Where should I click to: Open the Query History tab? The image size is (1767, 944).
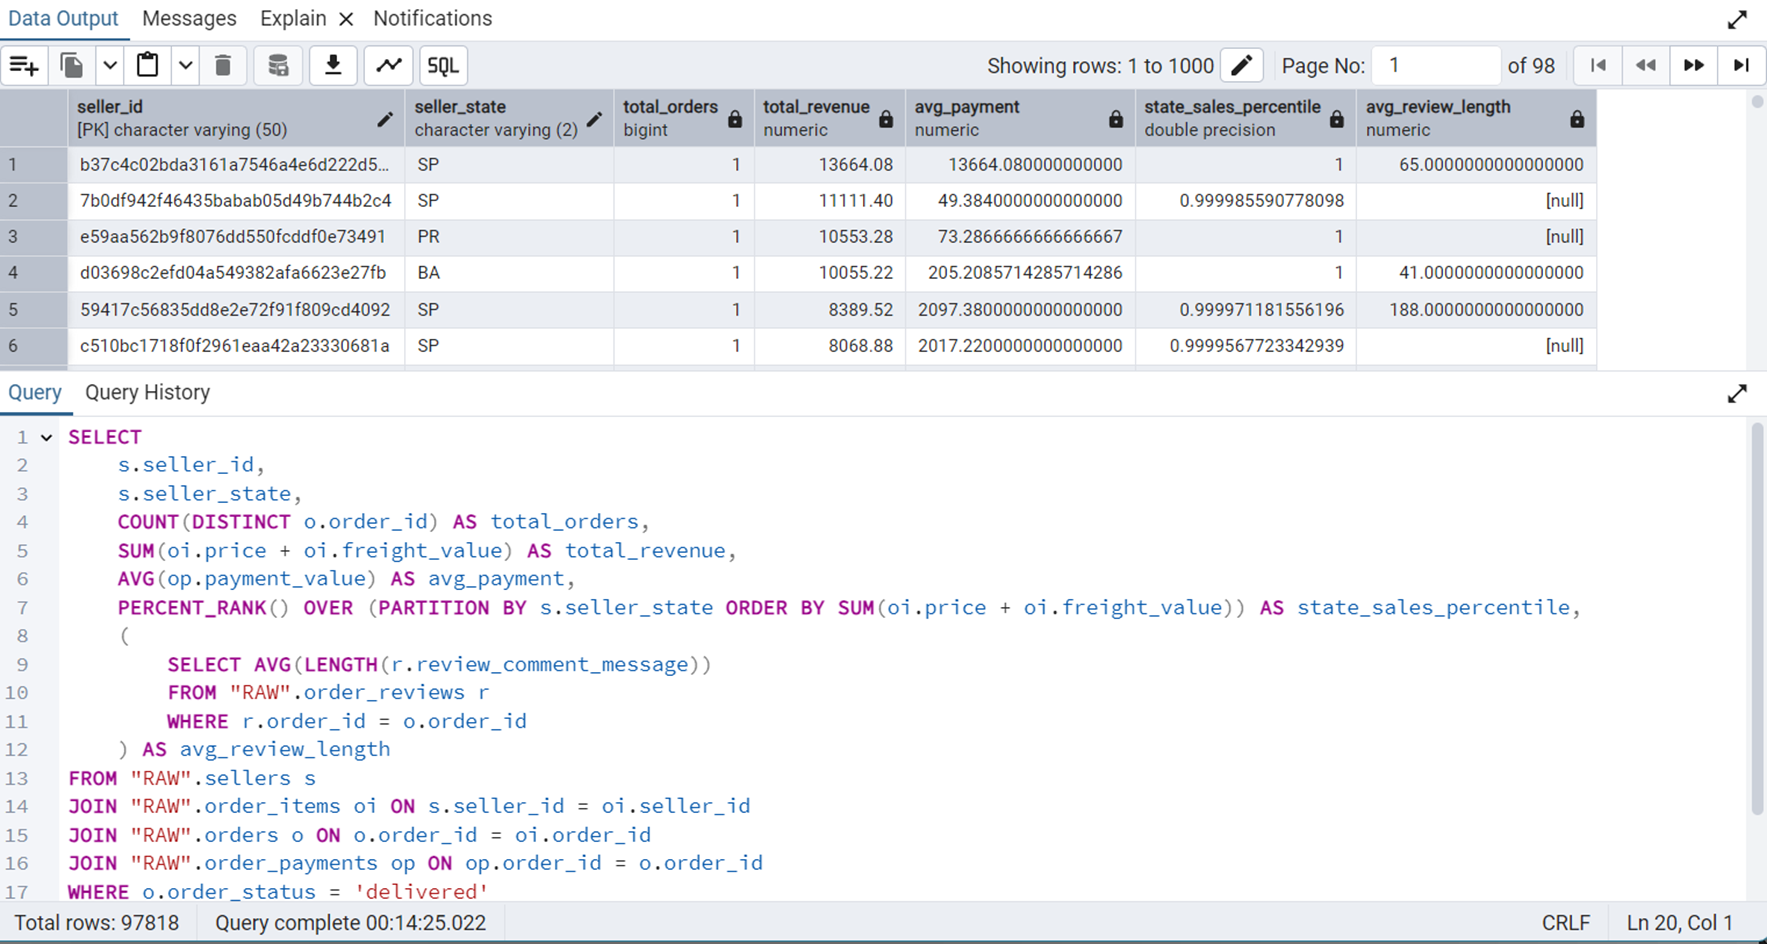click(147, 393)
